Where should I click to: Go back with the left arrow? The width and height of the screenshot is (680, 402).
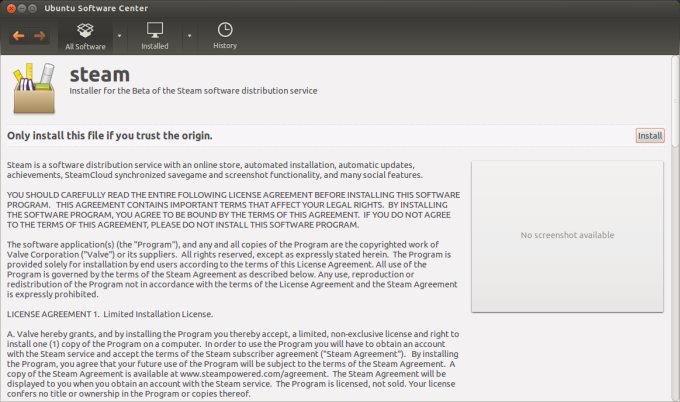18,36
